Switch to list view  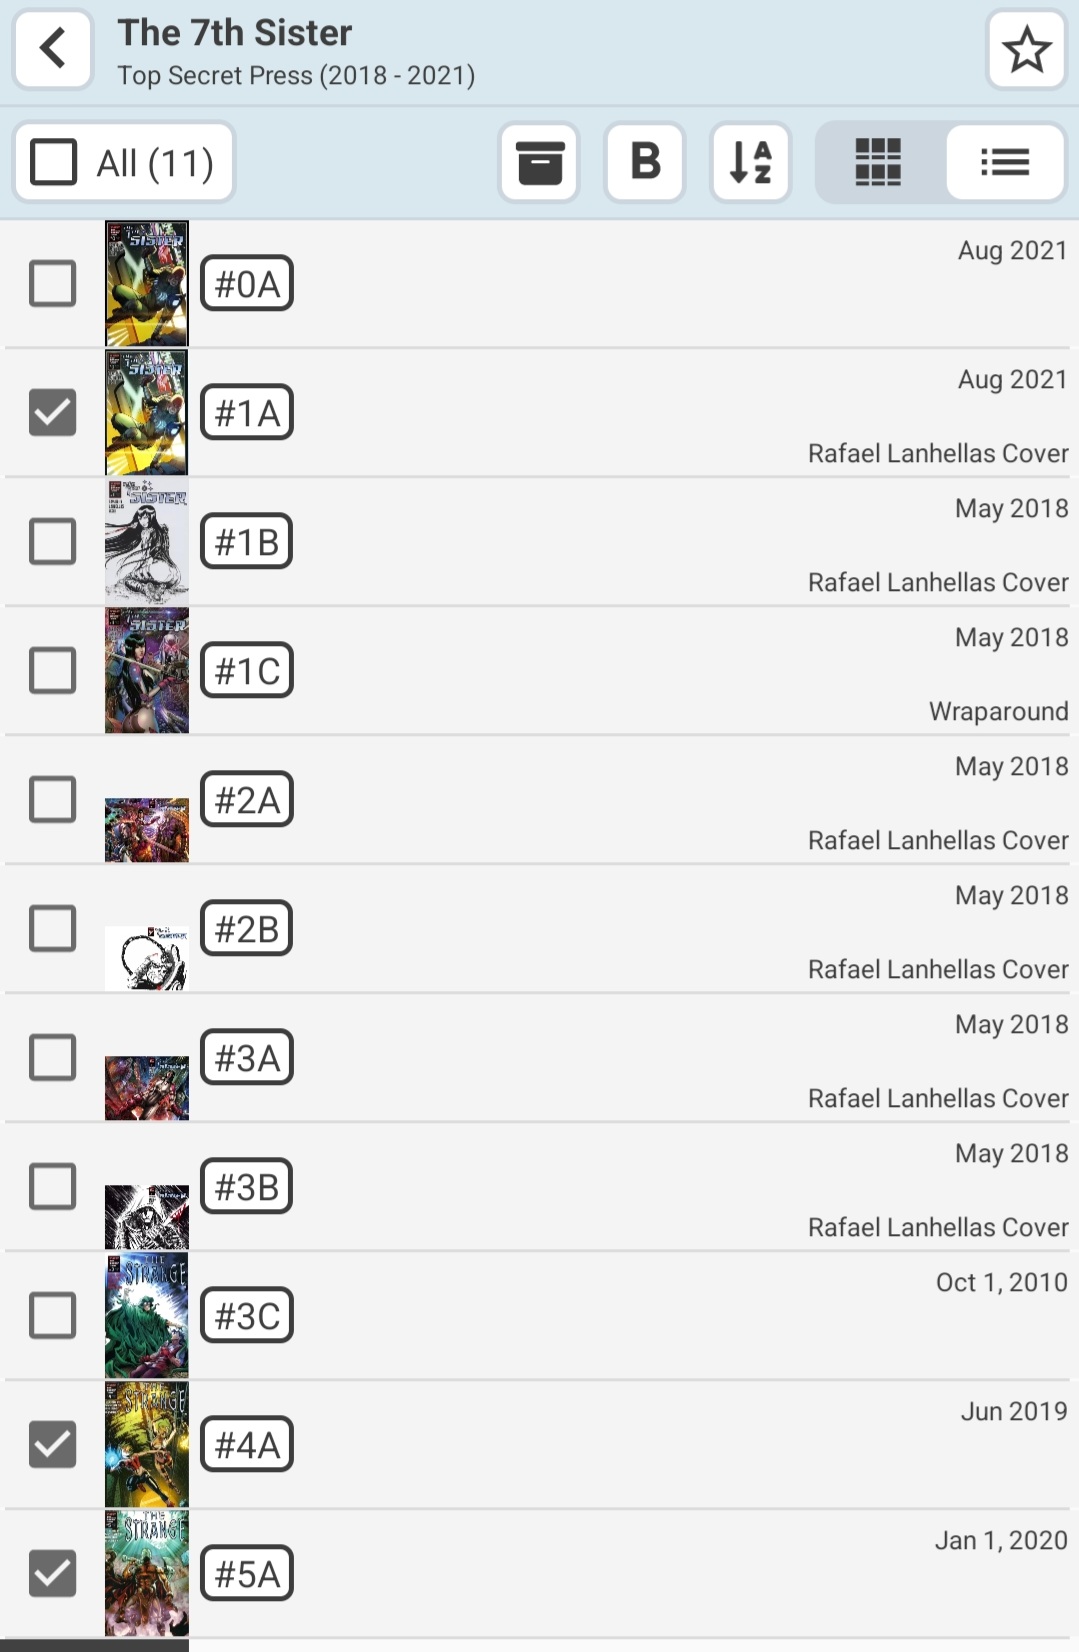tap(1004, 162)
